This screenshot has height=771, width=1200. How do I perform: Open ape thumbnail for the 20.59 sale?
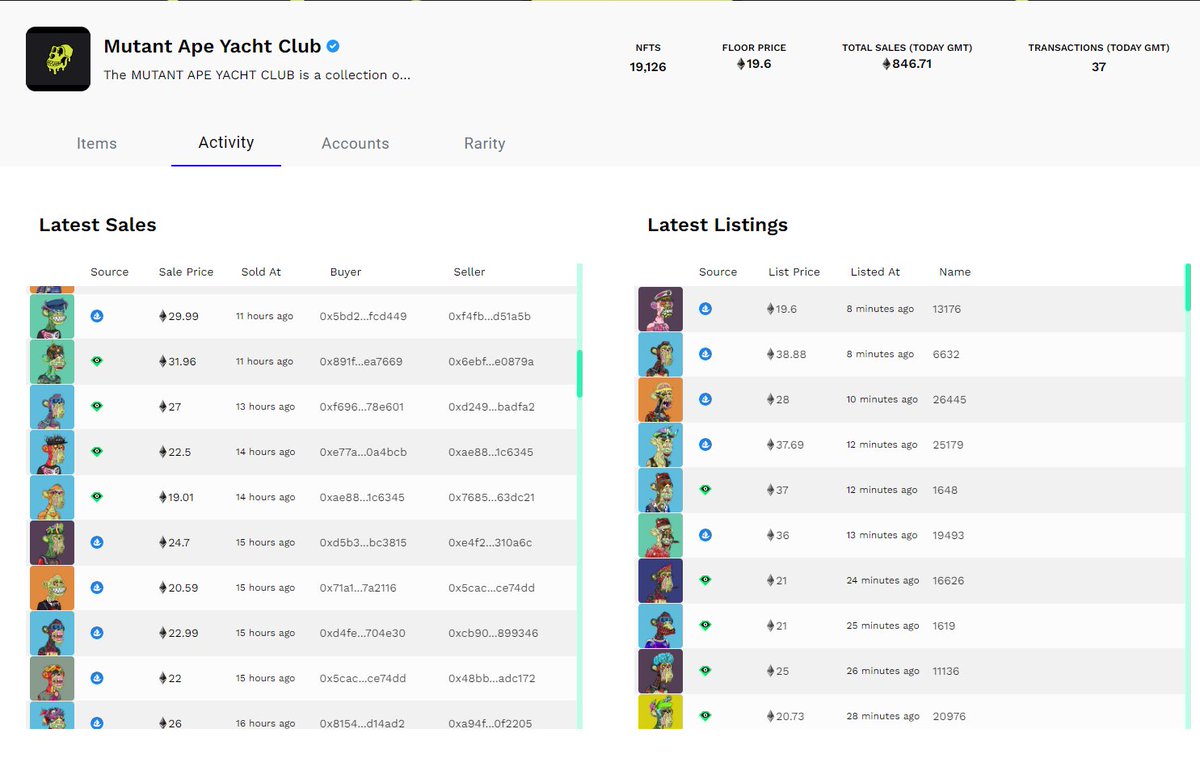pos(52,587)
